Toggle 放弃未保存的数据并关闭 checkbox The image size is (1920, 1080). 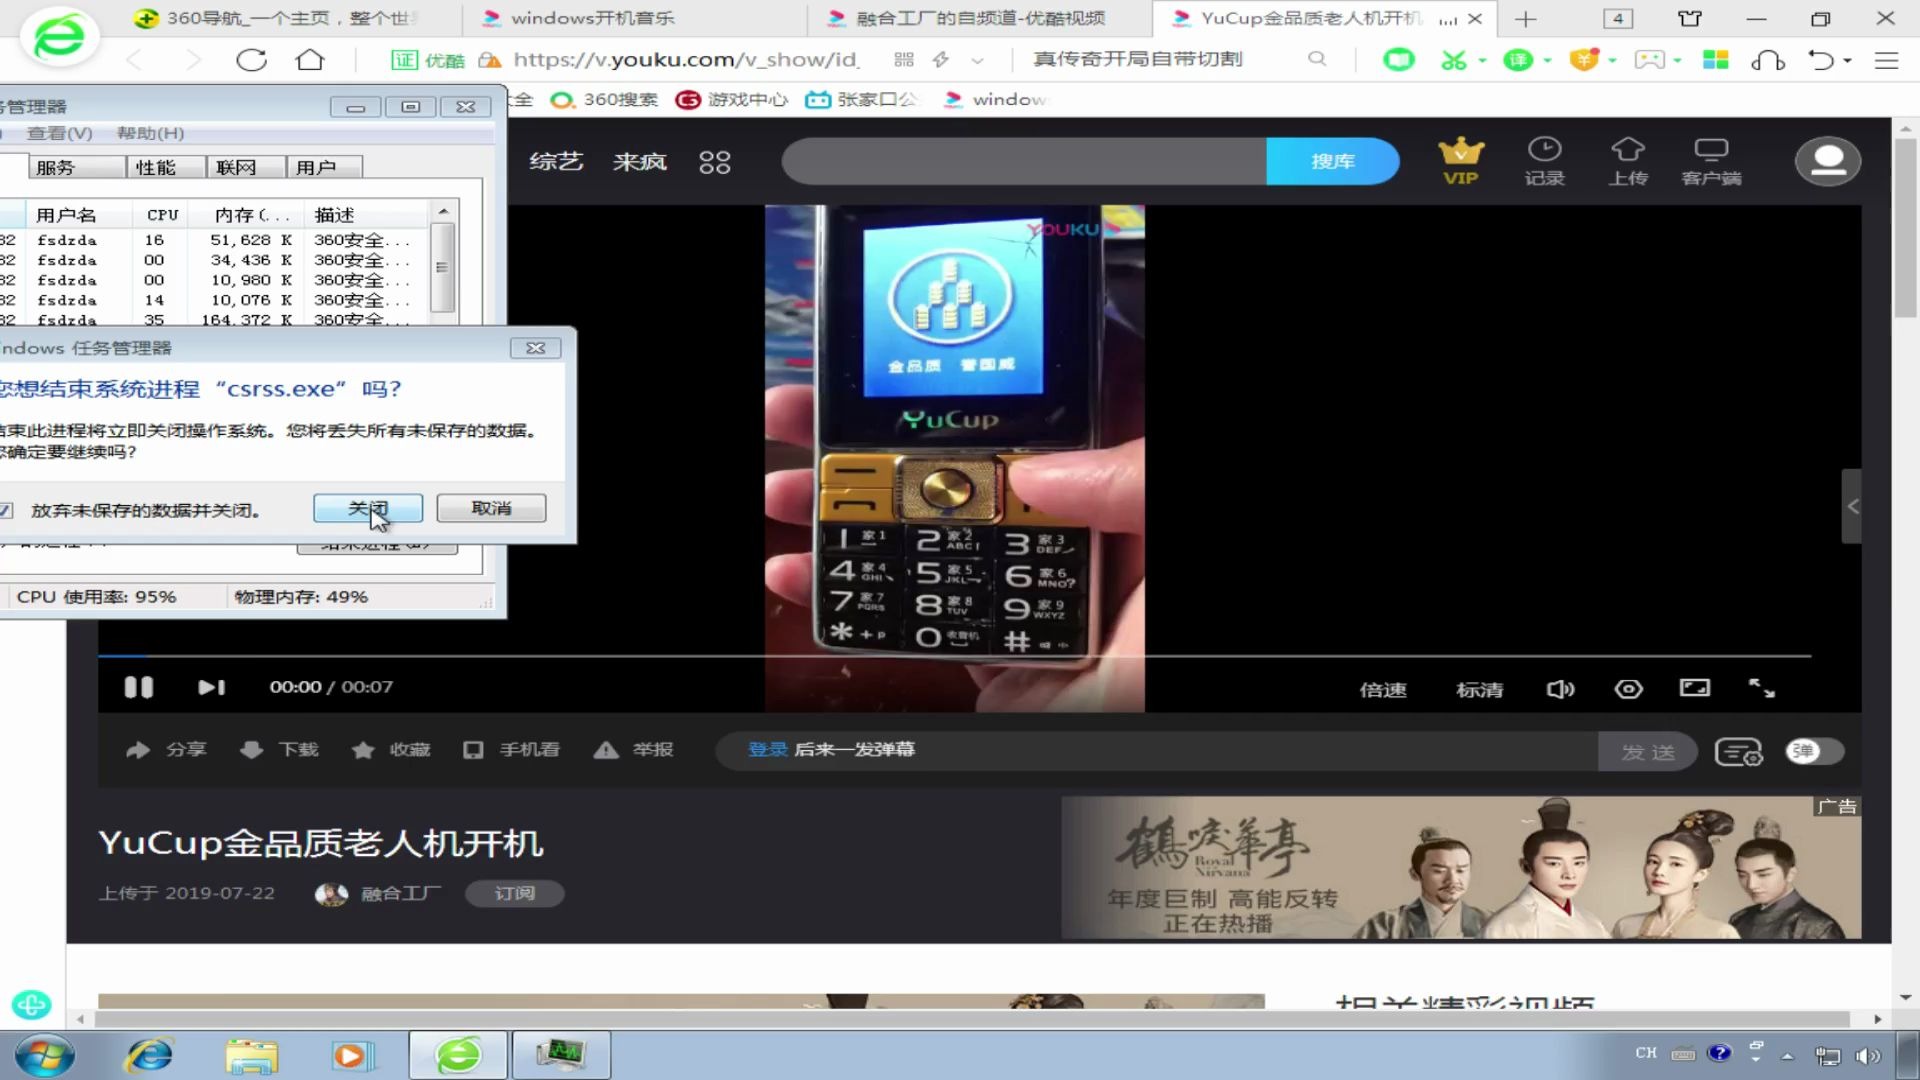point(6,511)
